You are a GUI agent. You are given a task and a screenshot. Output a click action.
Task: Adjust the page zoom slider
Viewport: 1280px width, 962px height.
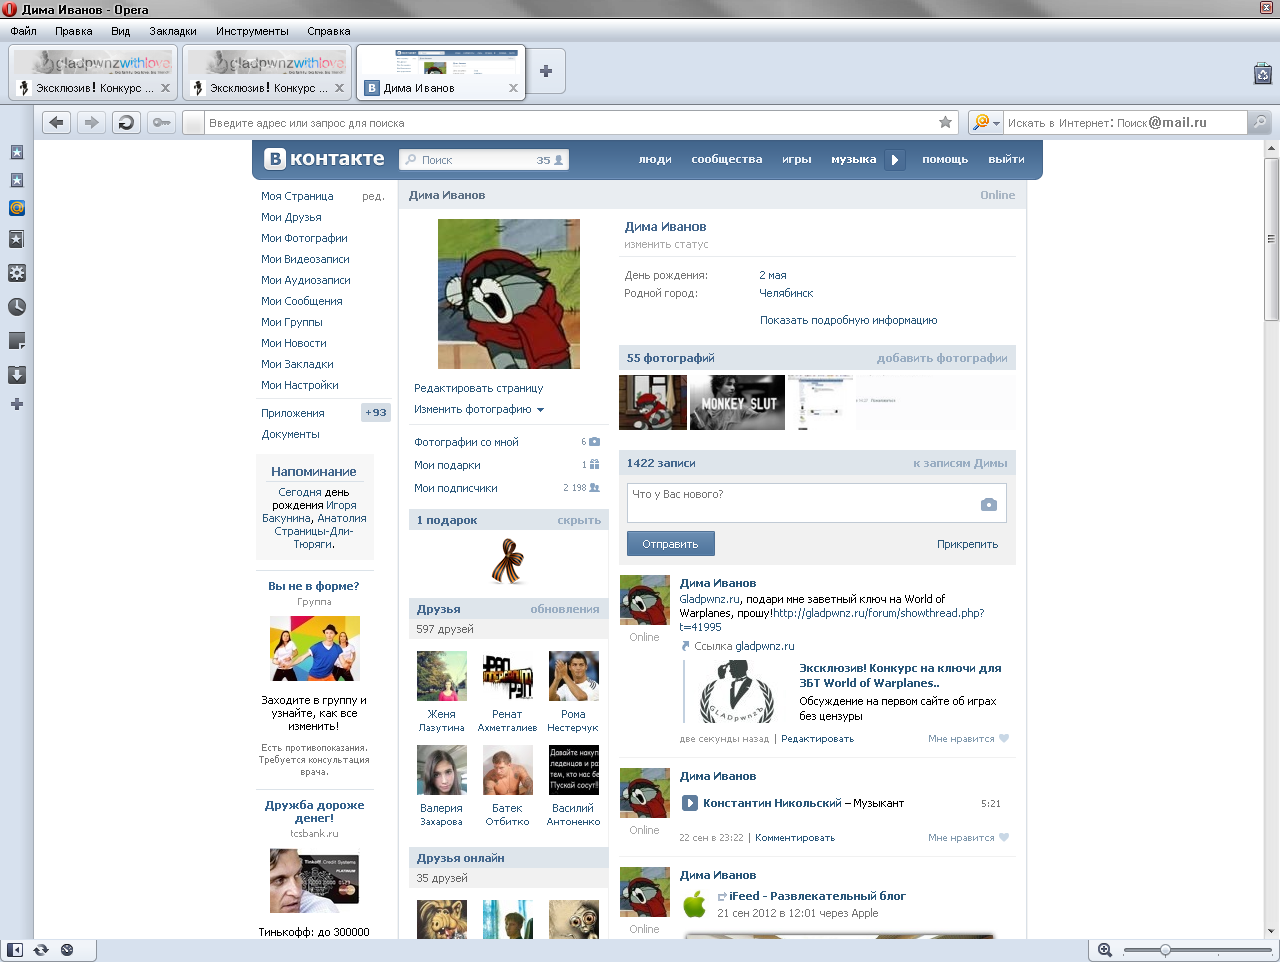point(1165,949)
